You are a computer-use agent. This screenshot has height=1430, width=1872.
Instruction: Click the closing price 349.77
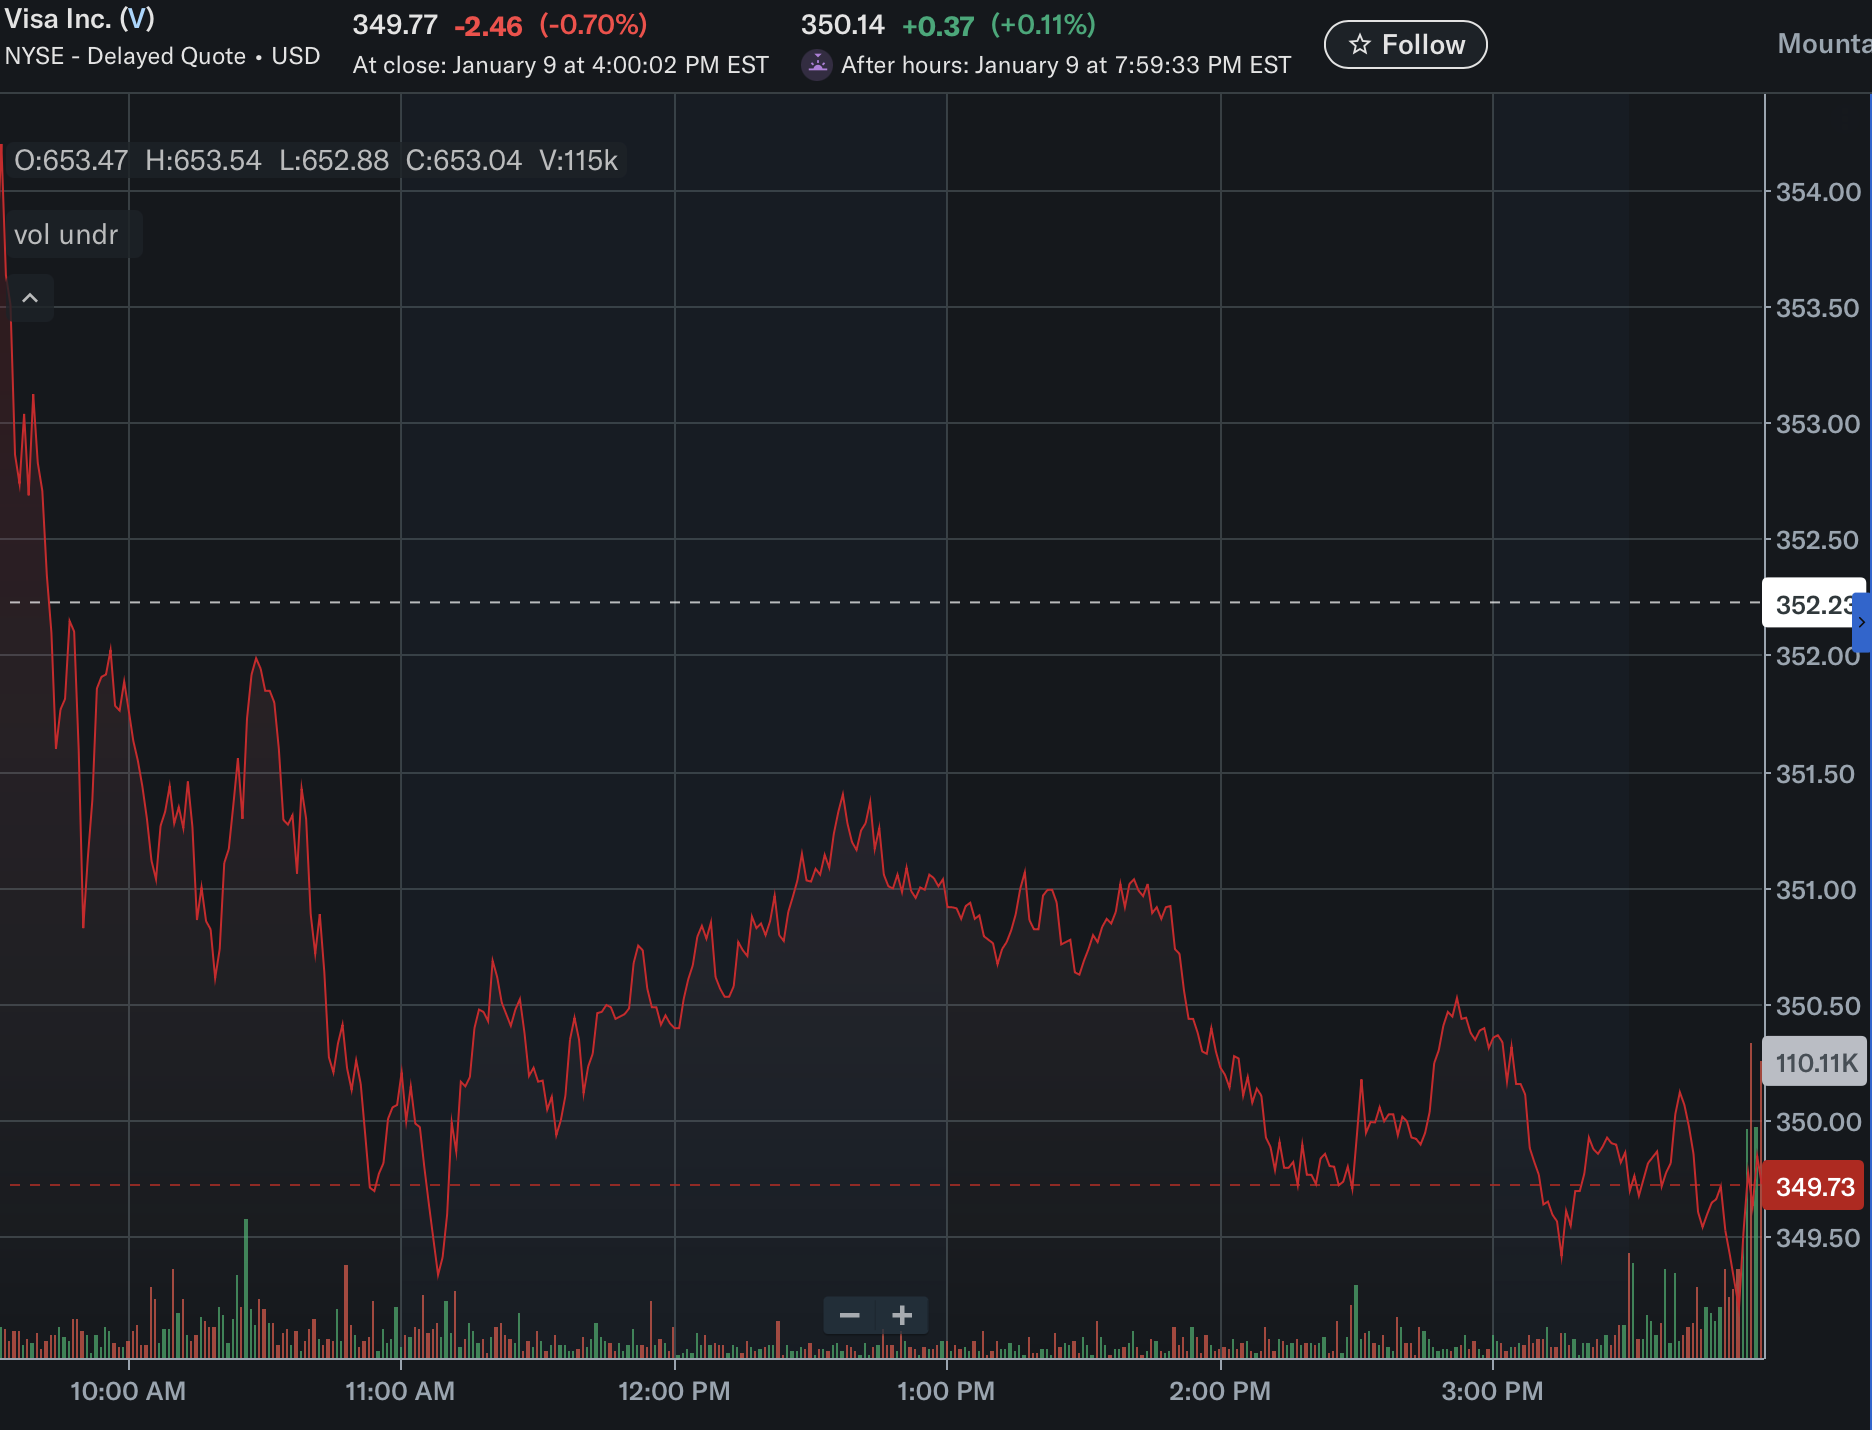[x=395, y=25]
